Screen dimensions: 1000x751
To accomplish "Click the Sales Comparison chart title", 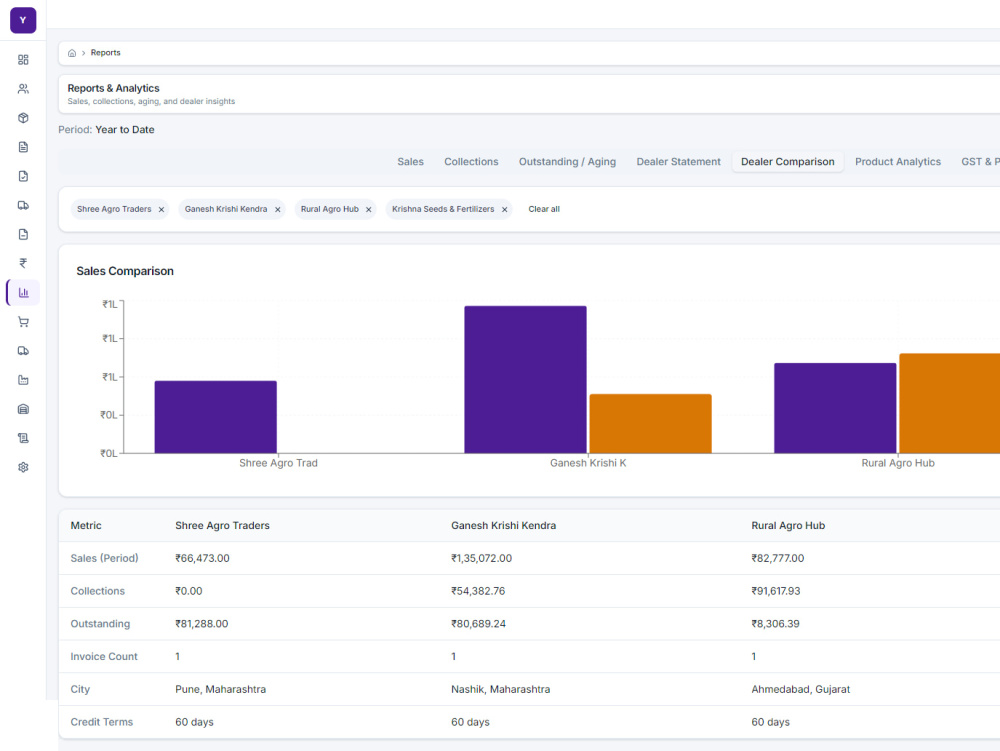I will pyautogui.click(x=125, y=271).
